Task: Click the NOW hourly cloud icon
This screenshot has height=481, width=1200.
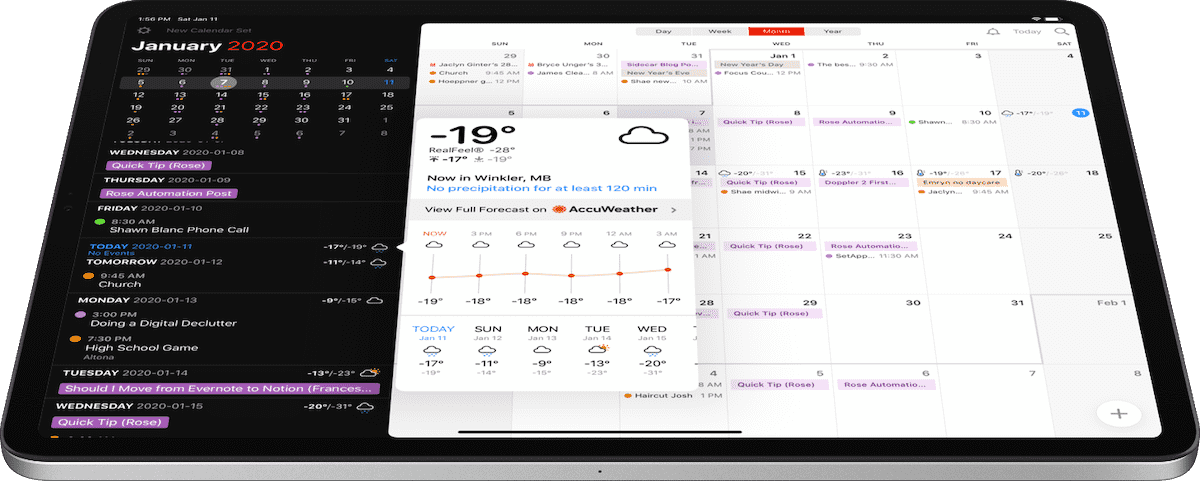Action: (435, 245)
